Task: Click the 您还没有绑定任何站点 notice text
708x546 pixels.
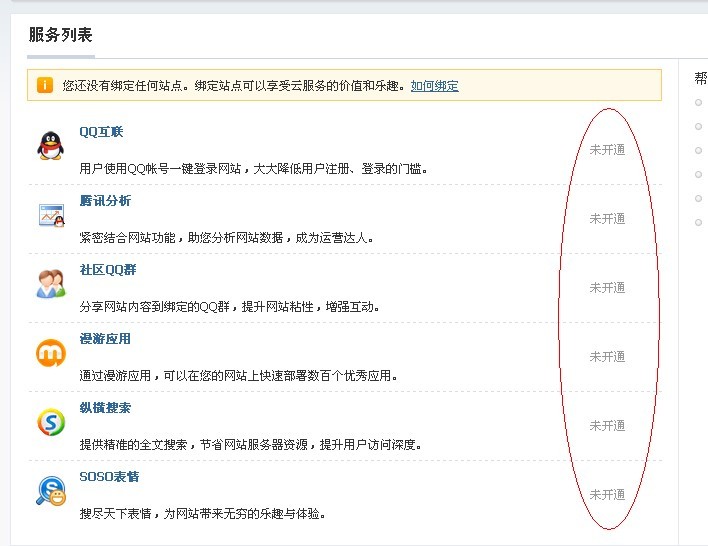Action: pyautogui.click(x=233, y=85)
